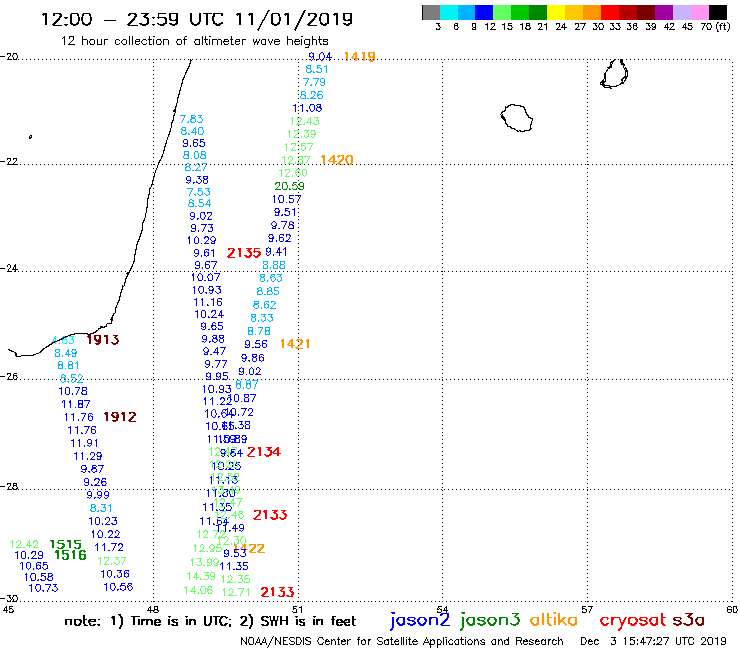
Task: Select the 11.87 wave height value
Action: pyautogui.click(x=76, y=404)
